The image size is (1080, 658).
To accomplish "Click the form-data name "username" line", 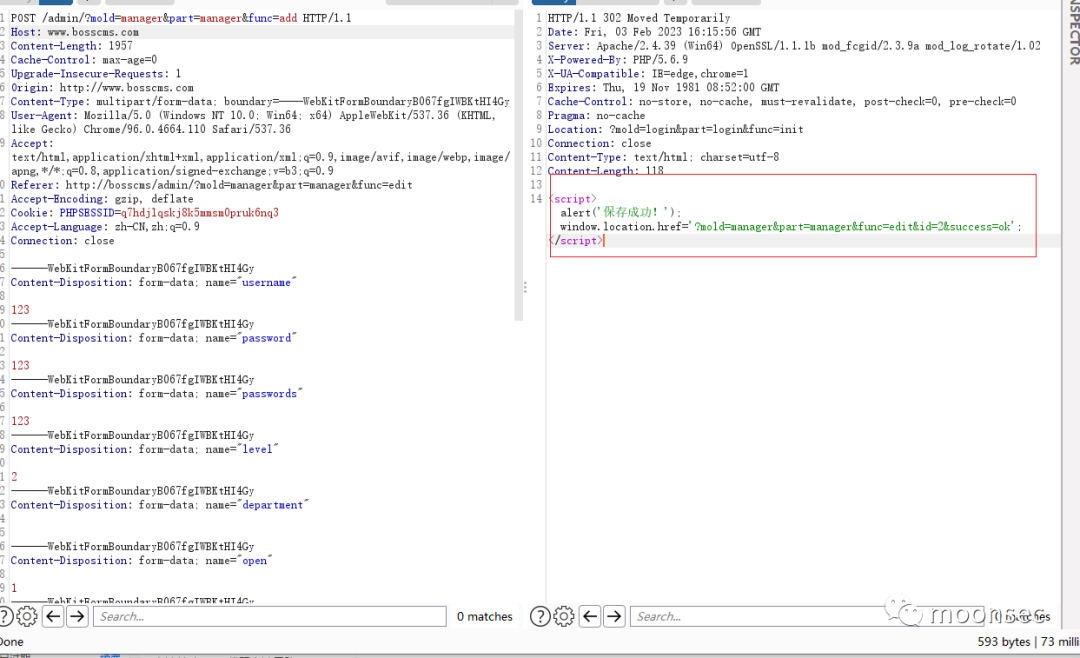I will click(x=153, y=282).
